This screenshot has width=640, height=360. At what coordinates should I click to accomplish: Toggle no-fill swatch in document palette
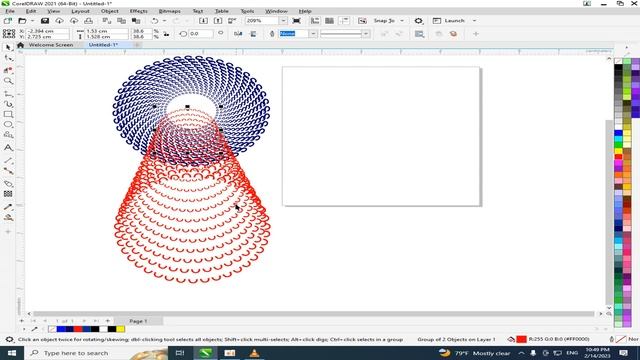[52, 329]
